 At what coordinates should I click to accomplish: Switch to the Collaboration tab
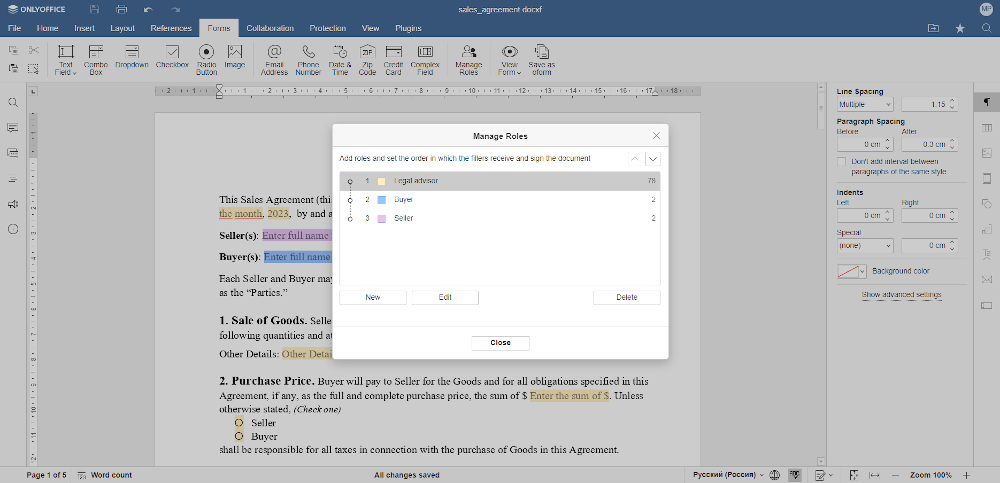pyautogui.click(x=270, y=28)
